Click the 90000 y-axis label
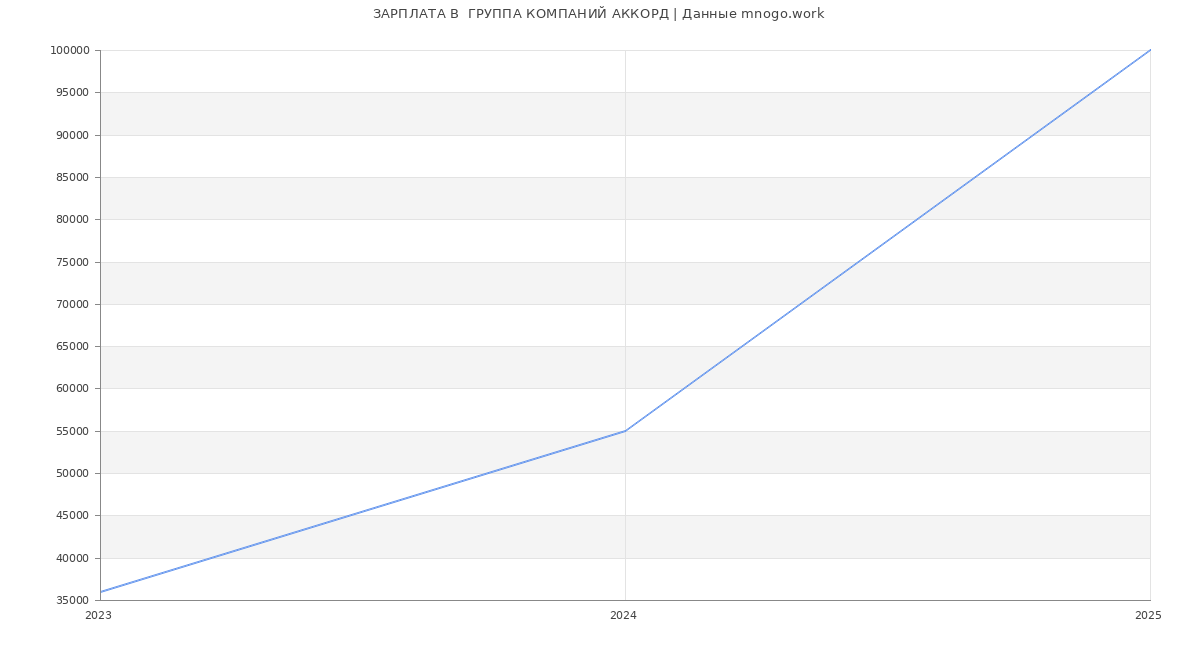Screen dimensions: 1200x650 pyautogui.click(x=72, y=135)
